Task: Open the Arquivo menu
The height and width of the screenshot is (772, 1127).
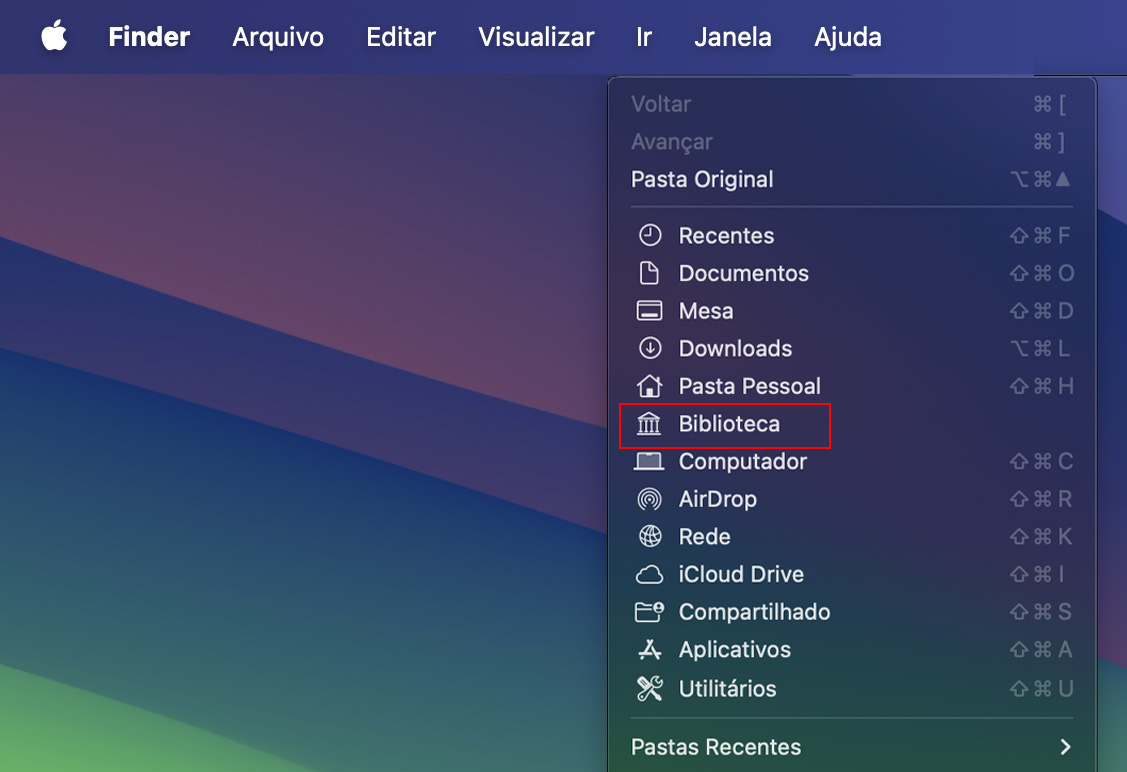Action: pos(277,36)
